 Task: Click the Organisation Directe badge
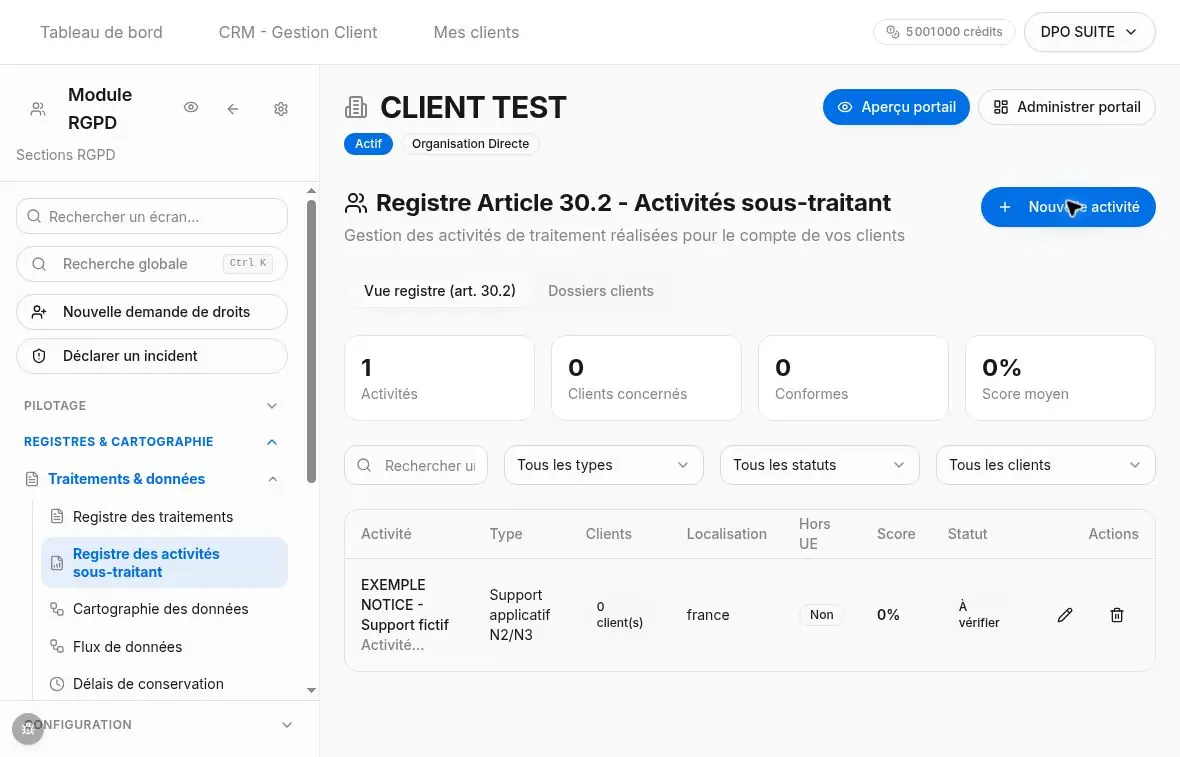[470, 144]
